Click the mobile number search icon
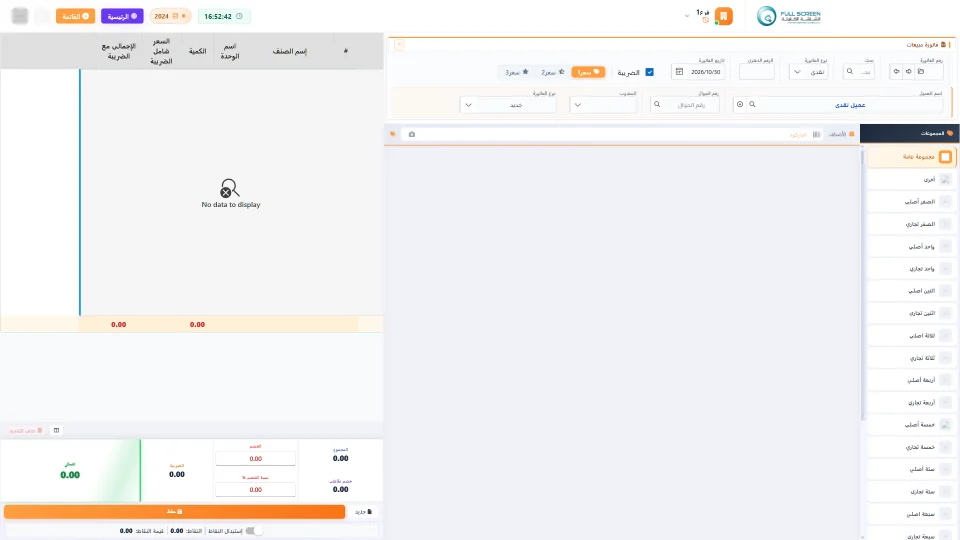960x540 pixels. [657, 105]
